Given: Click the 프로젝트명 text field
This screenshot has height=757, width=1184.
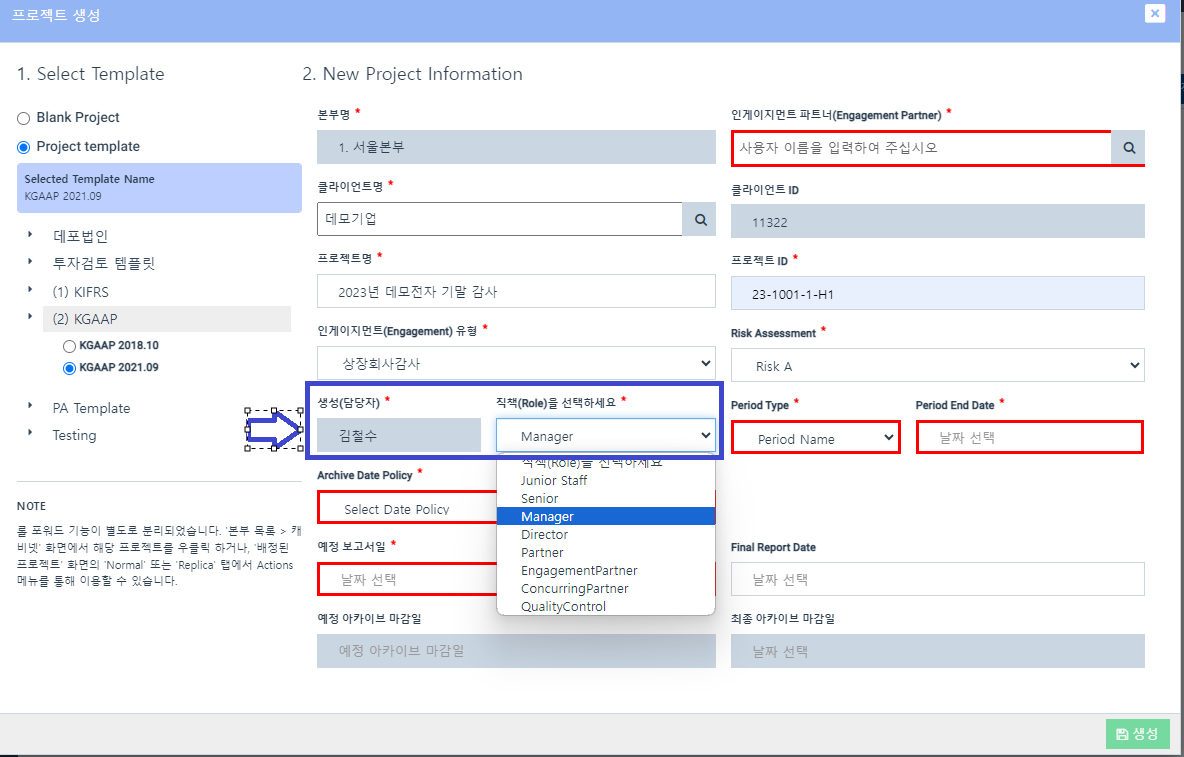Looking at the screenshot, I should pos(516,291).
